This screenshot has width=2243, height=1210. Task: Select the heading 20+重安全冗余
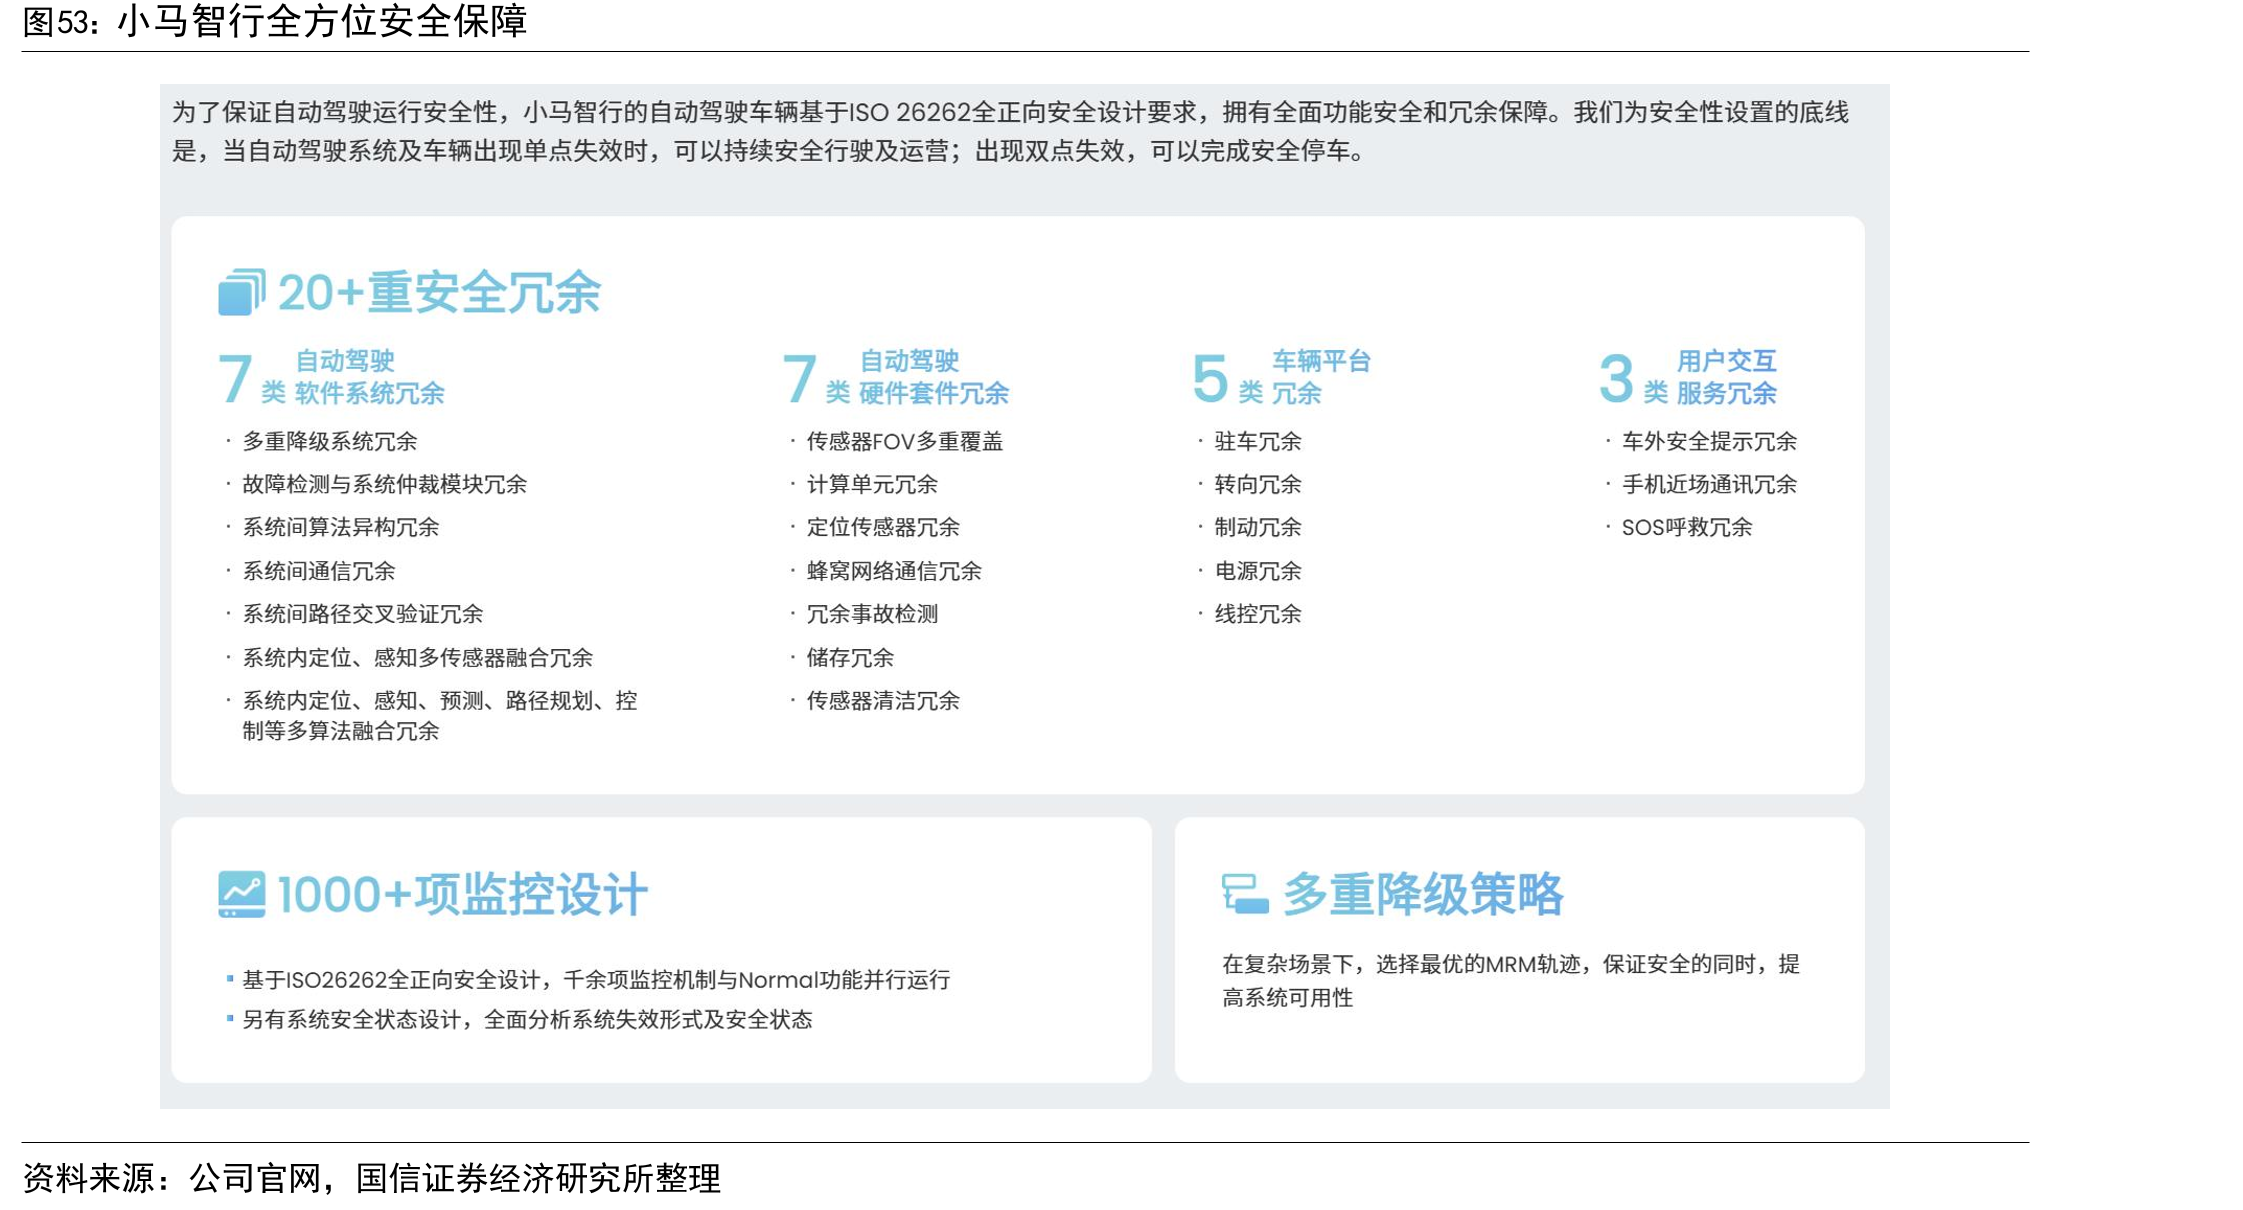coord(439,293)
